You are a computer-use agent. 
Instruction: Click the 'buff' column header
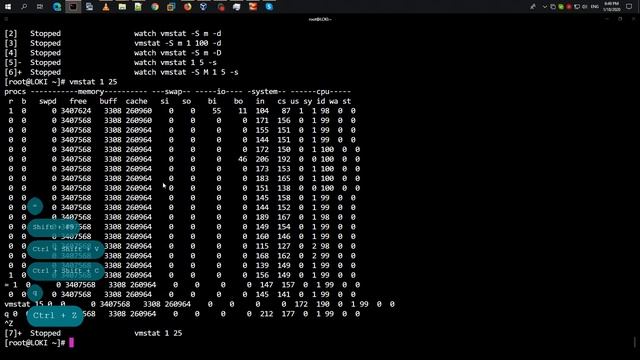(108, 101)
